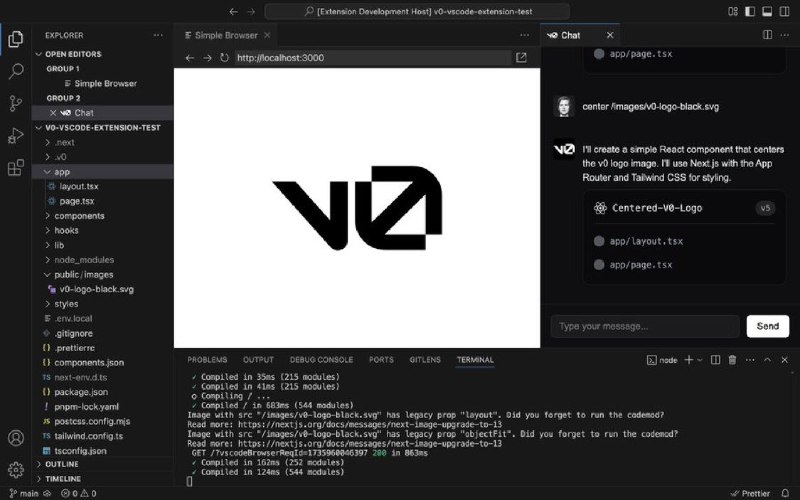
Task: Switch to the DEBUG CONSOLE tab
Action: (x=321, y=360)
